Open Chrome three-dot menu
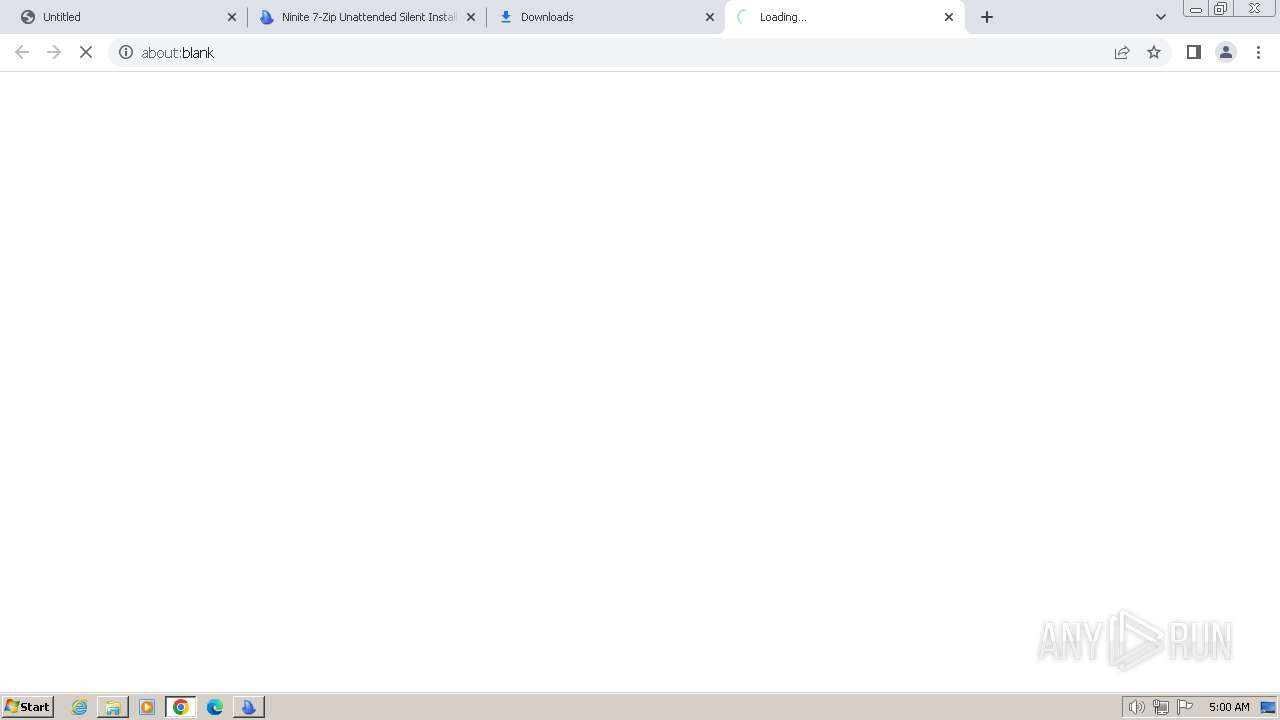This screenshot has height=720, width=1280. (x=1258, y=52)
